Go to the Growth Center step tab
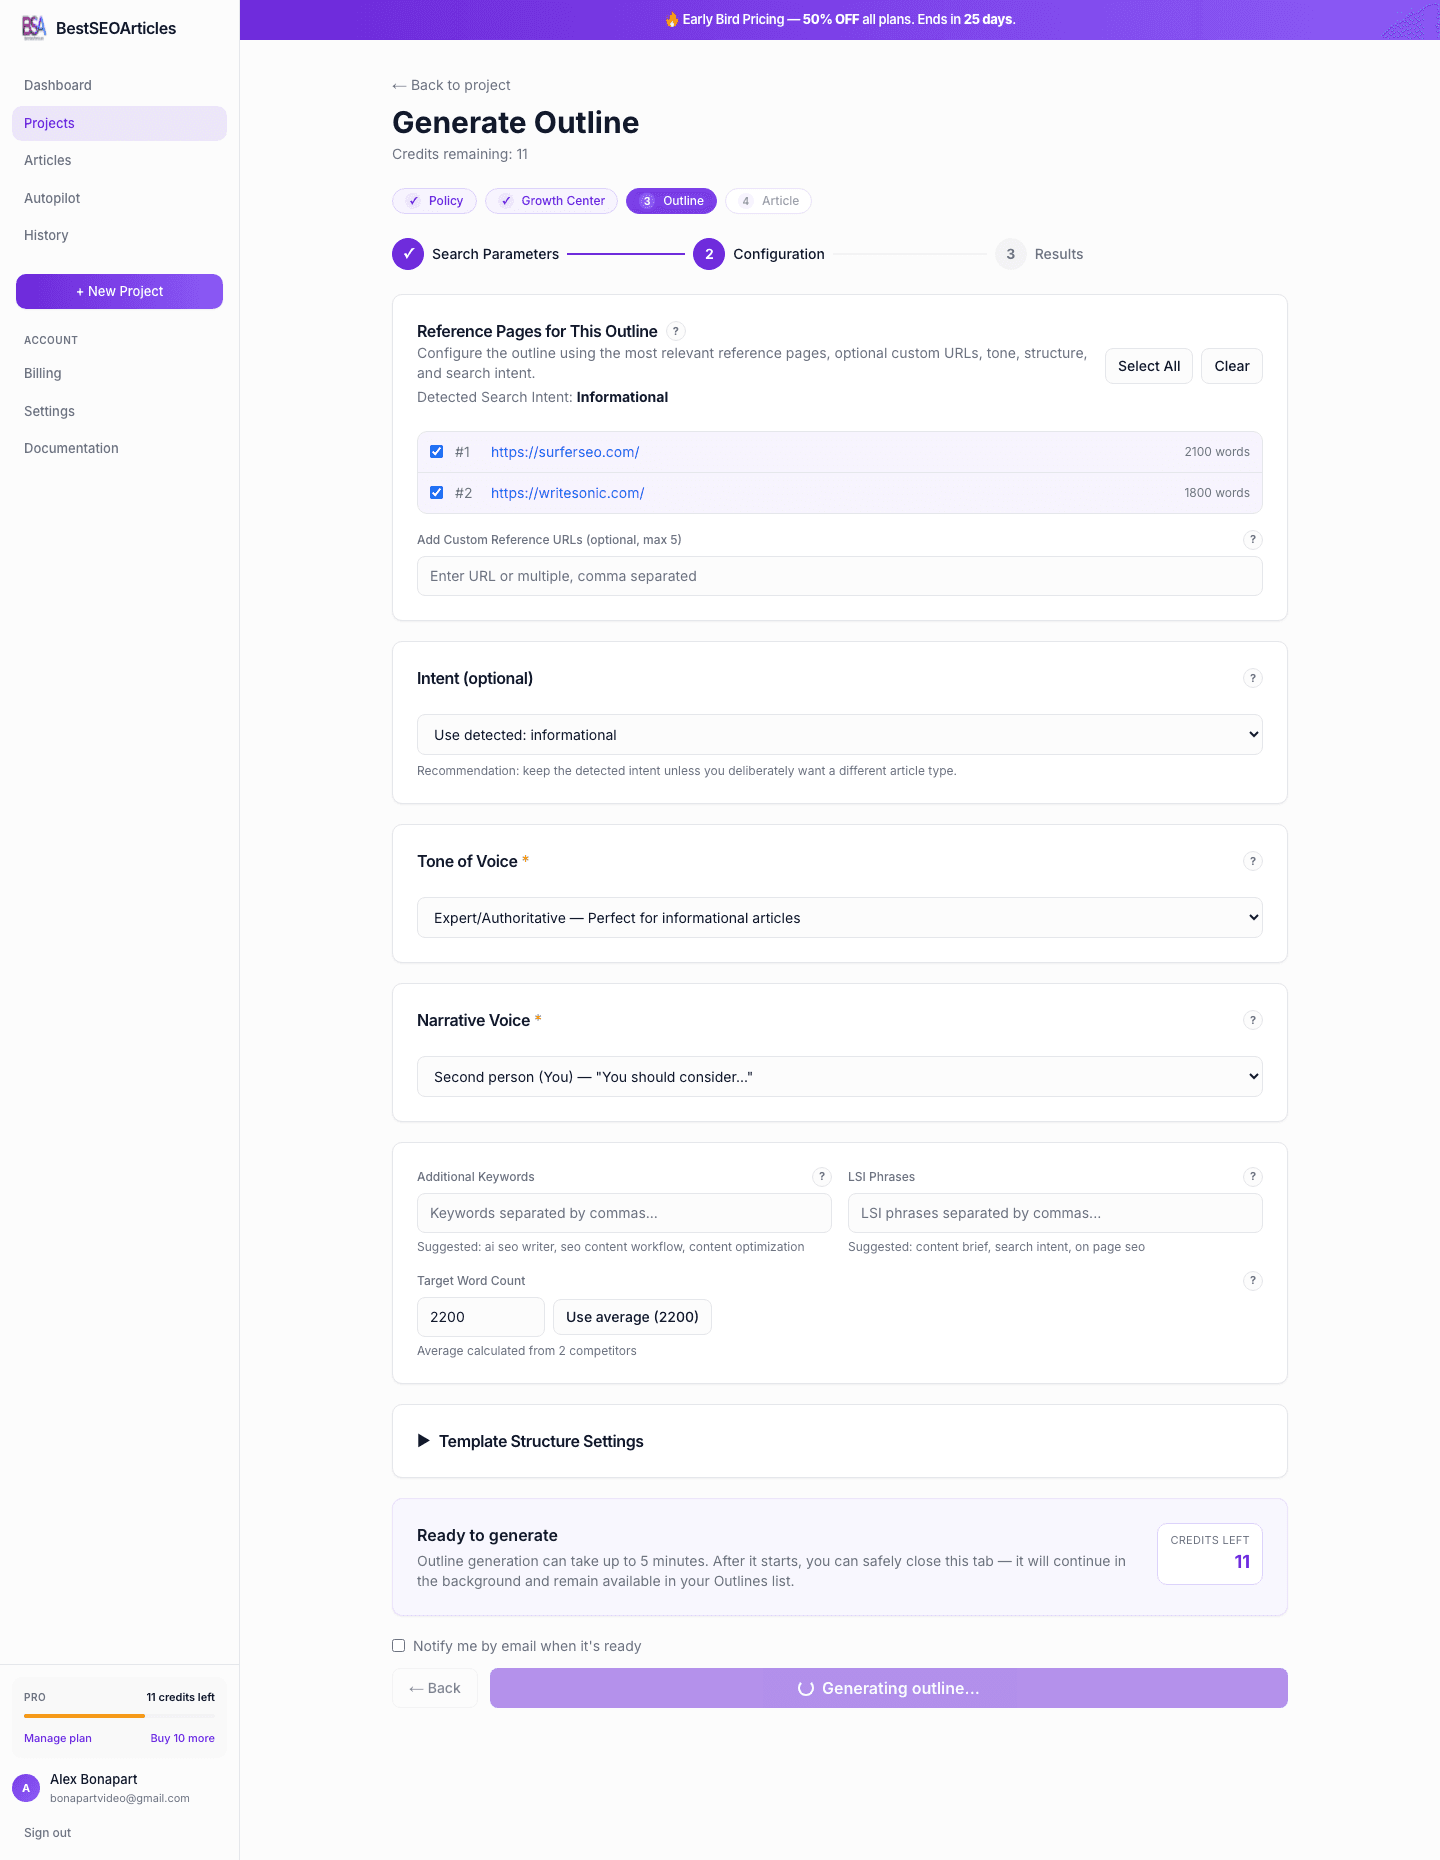 pos(552,201)
